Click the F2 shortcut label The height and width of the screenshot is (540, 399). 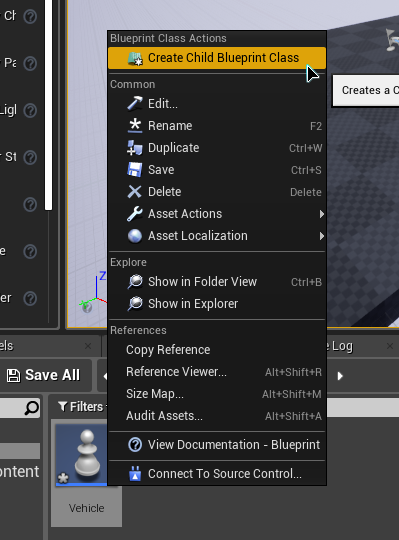pyautogui.click(x=316, y=126)
